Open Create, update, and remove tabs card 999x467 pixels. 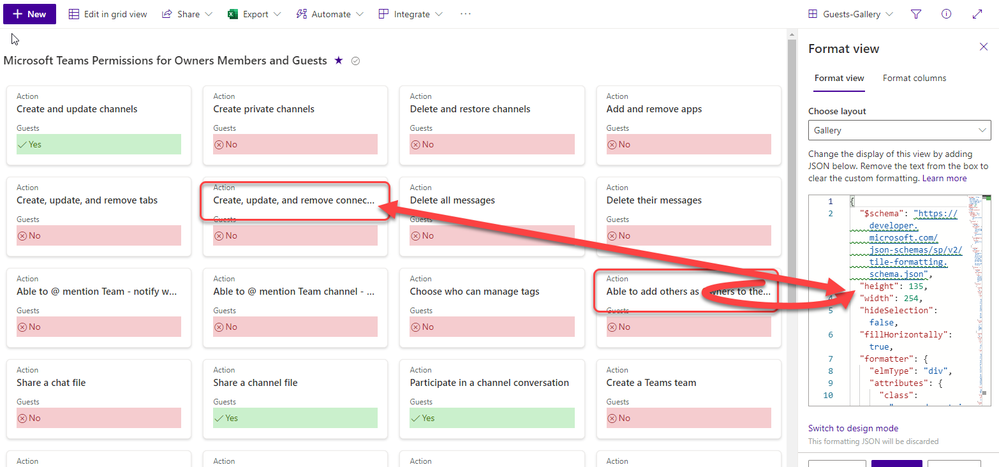click(99, 217)
